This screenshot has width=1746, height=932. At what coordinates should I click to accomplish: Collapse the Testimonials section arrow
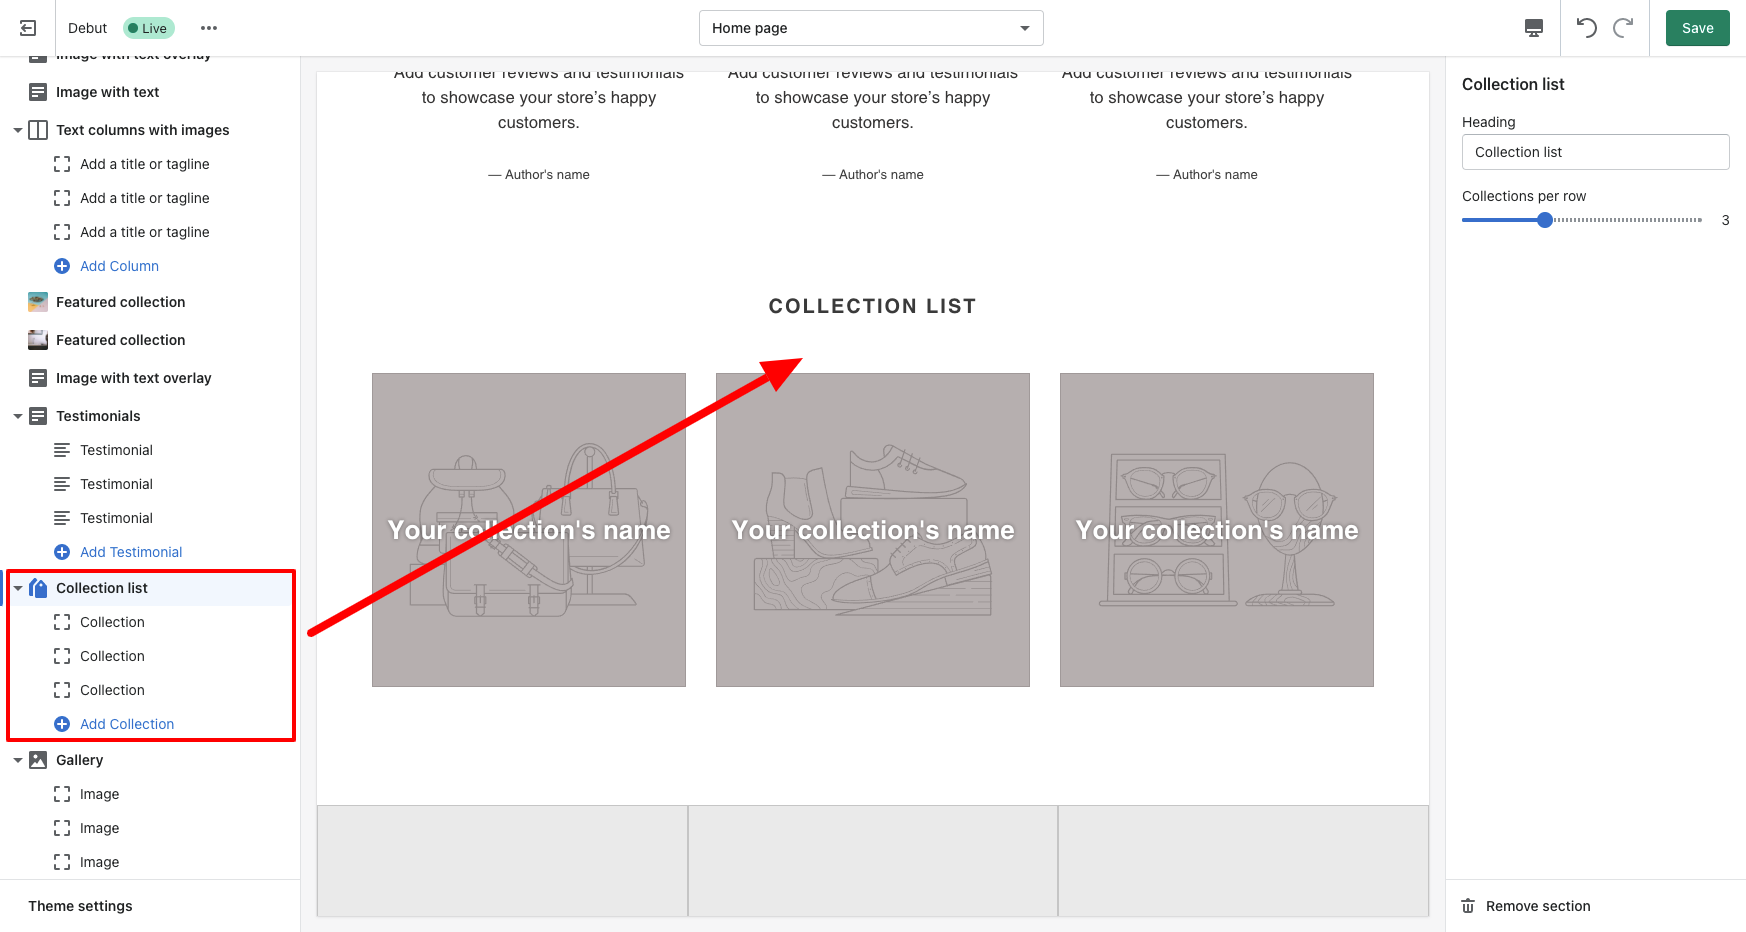point(18,416)
